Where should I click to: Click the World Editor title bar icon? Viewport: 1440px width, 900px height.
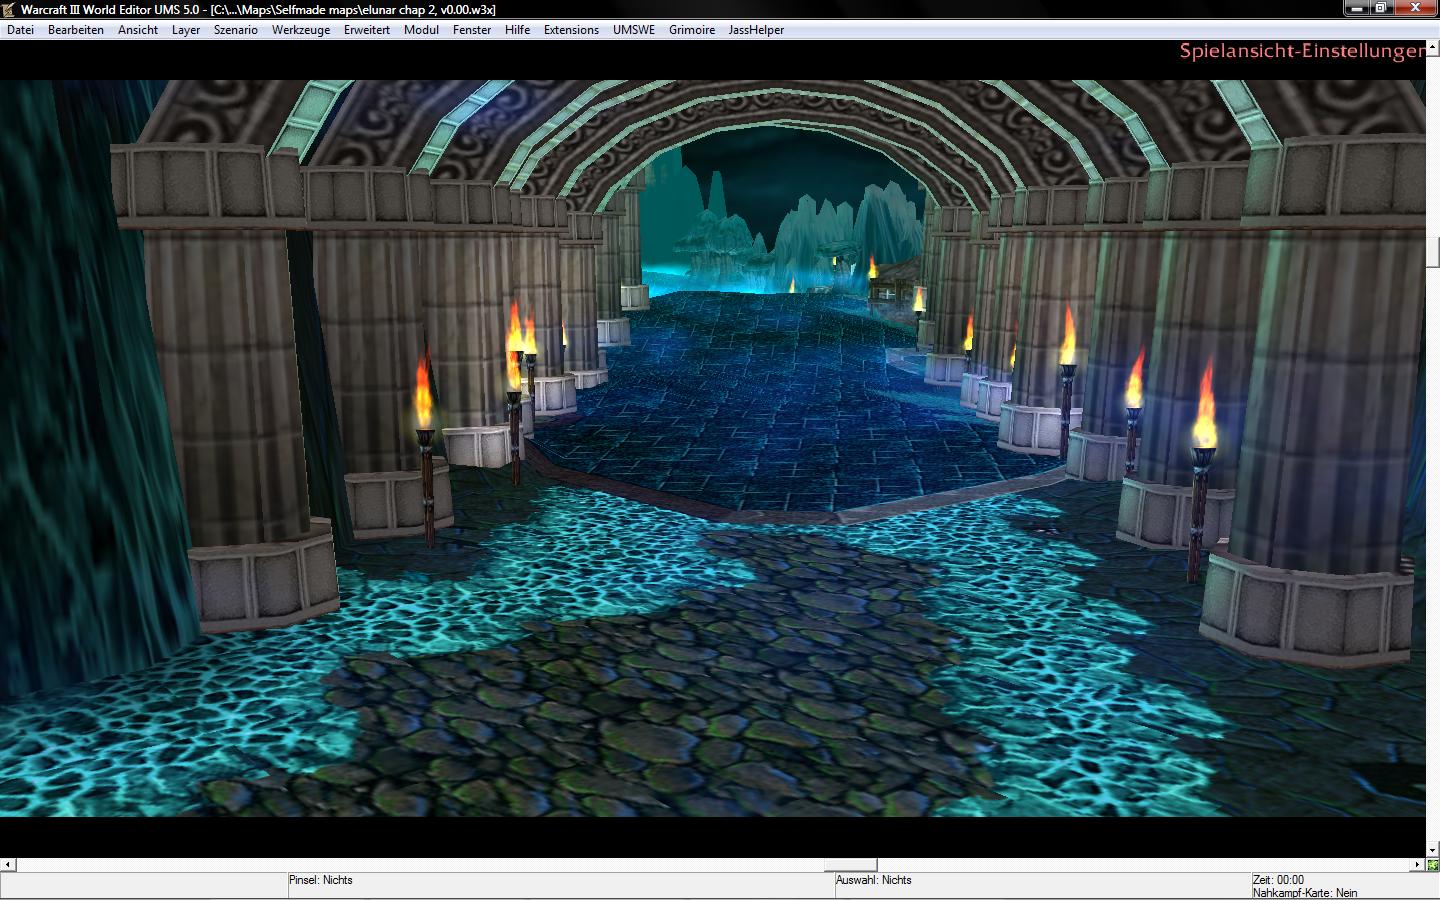pyautogui.click(x=9, y=9)
